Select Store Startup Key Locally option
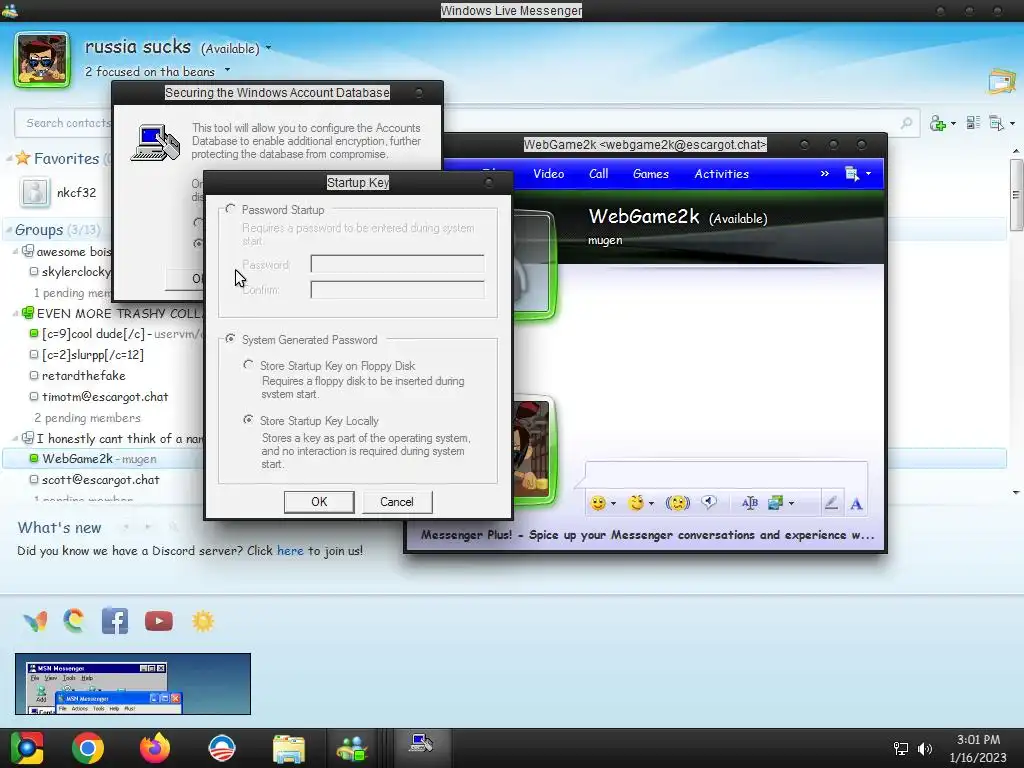This screenshot has width=1024, height=768. (x=248, y=420)
